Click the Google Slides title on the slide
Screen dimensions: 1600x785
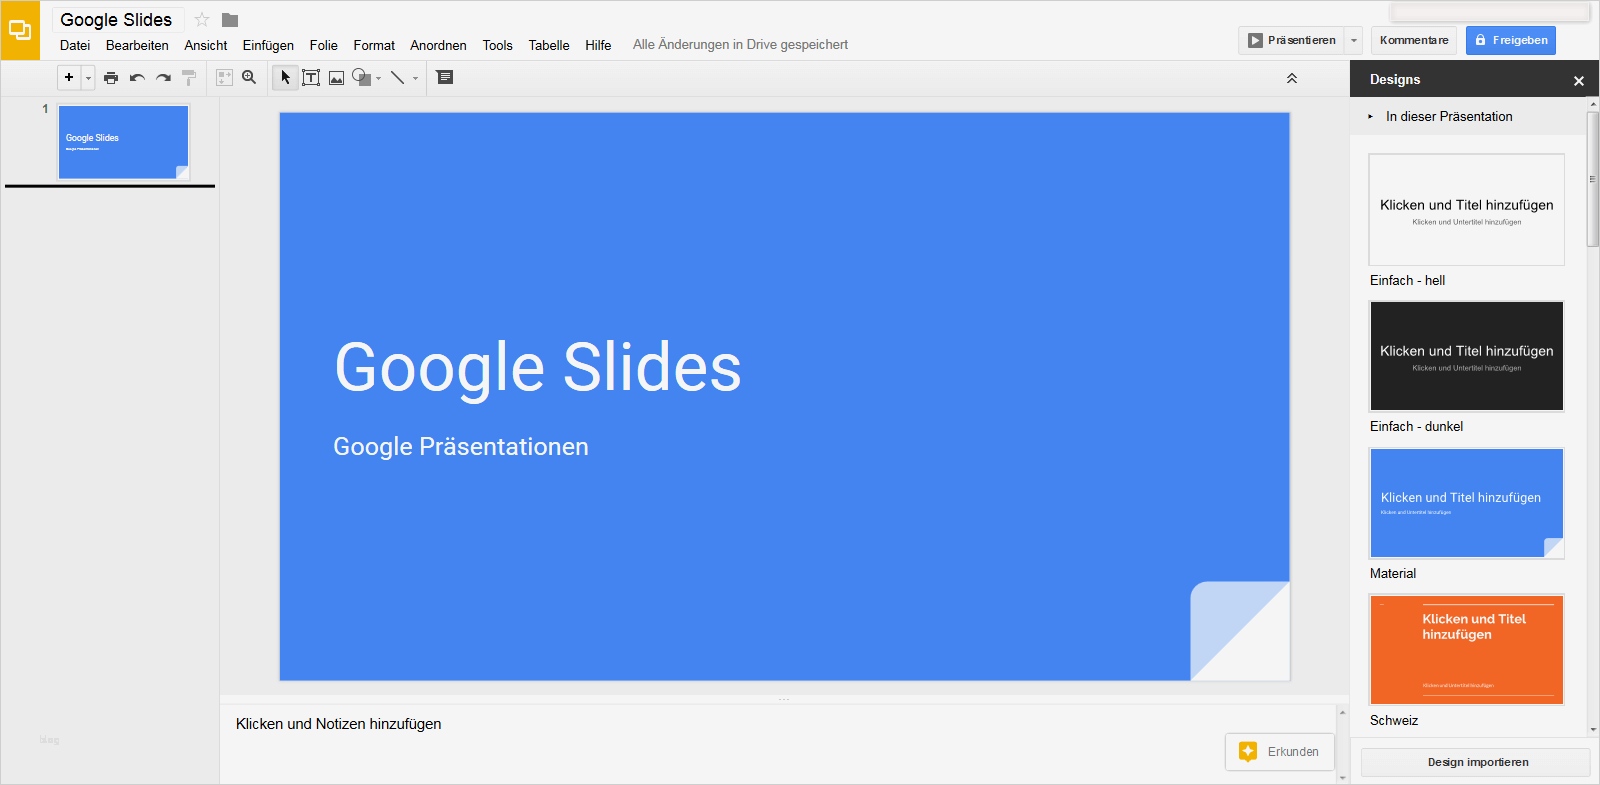(x=538, y=367)
